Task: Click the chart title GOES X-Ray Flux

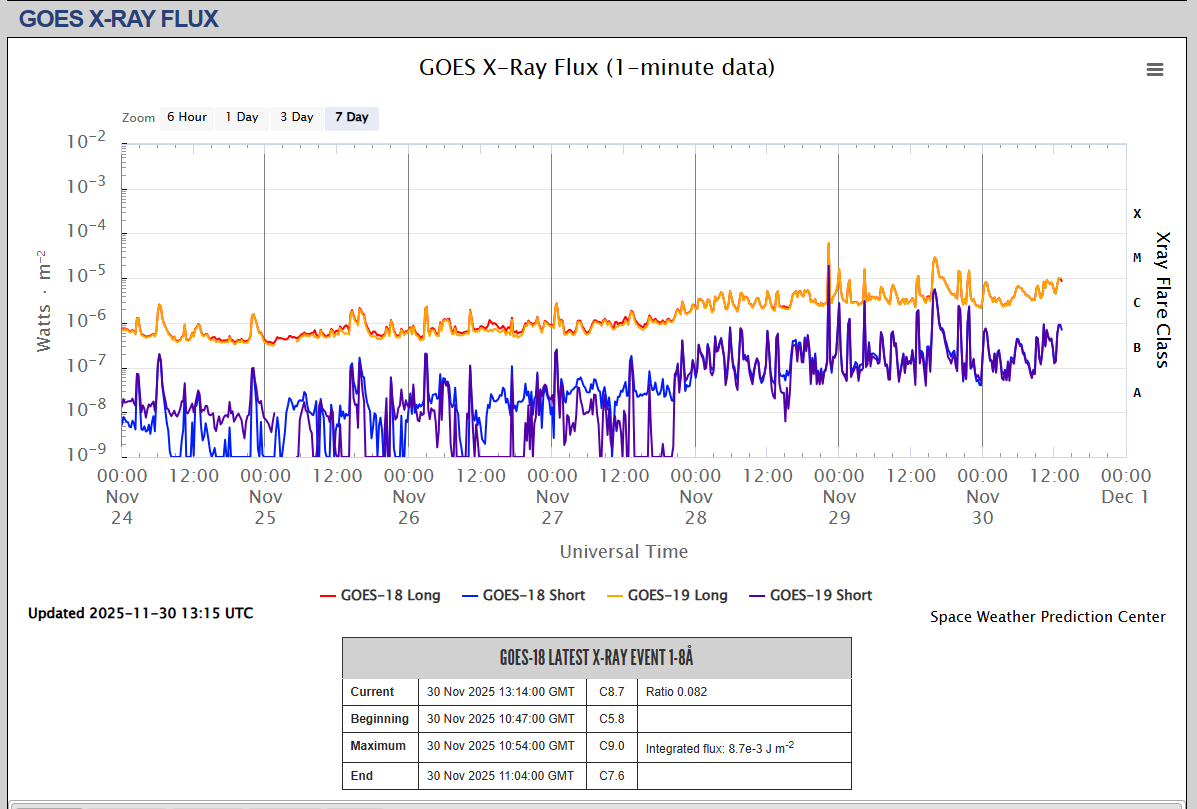Action: pos(596,67)
